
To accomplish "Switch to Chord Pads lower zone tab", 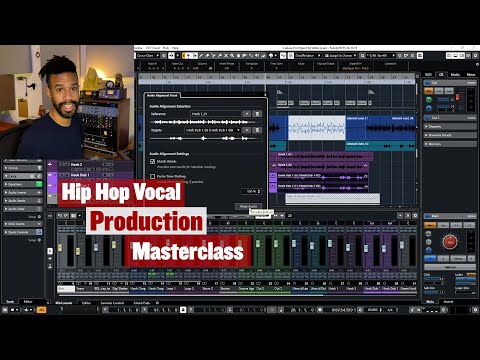I will tap(142, 303).
